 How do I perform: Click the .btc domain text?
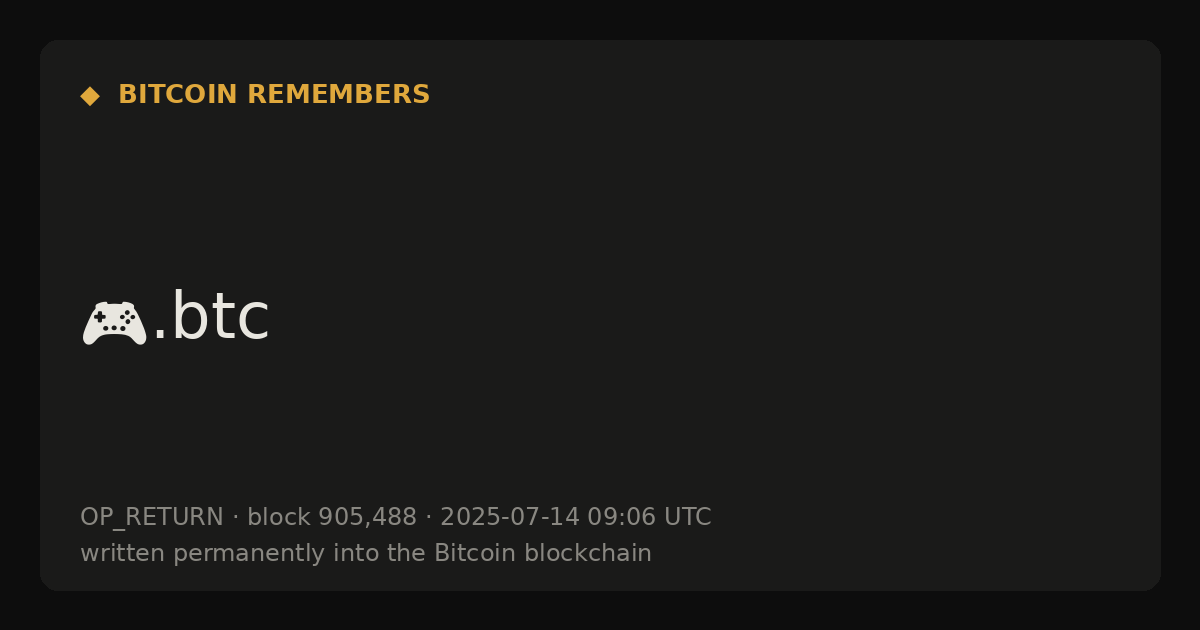point(210,318)
